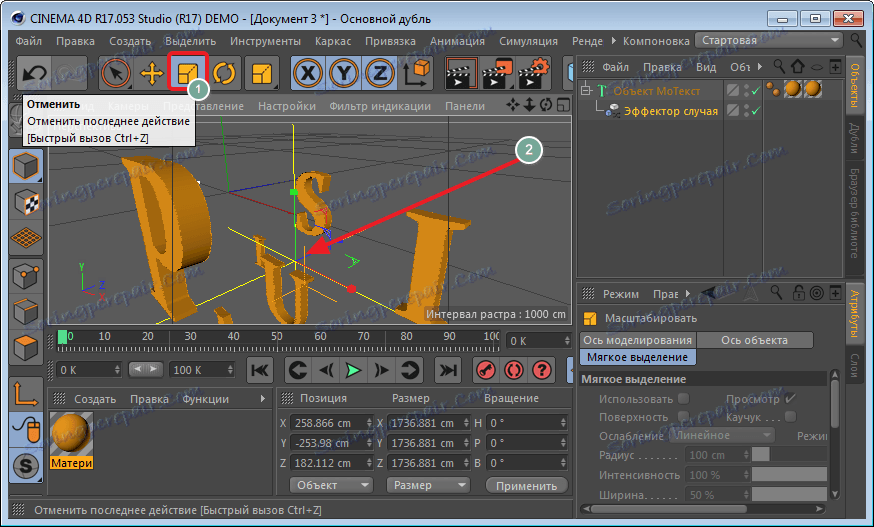Toggle the Z axis lock
The height and width of the screenshot is (527, 874).
(x=379, y=73)
